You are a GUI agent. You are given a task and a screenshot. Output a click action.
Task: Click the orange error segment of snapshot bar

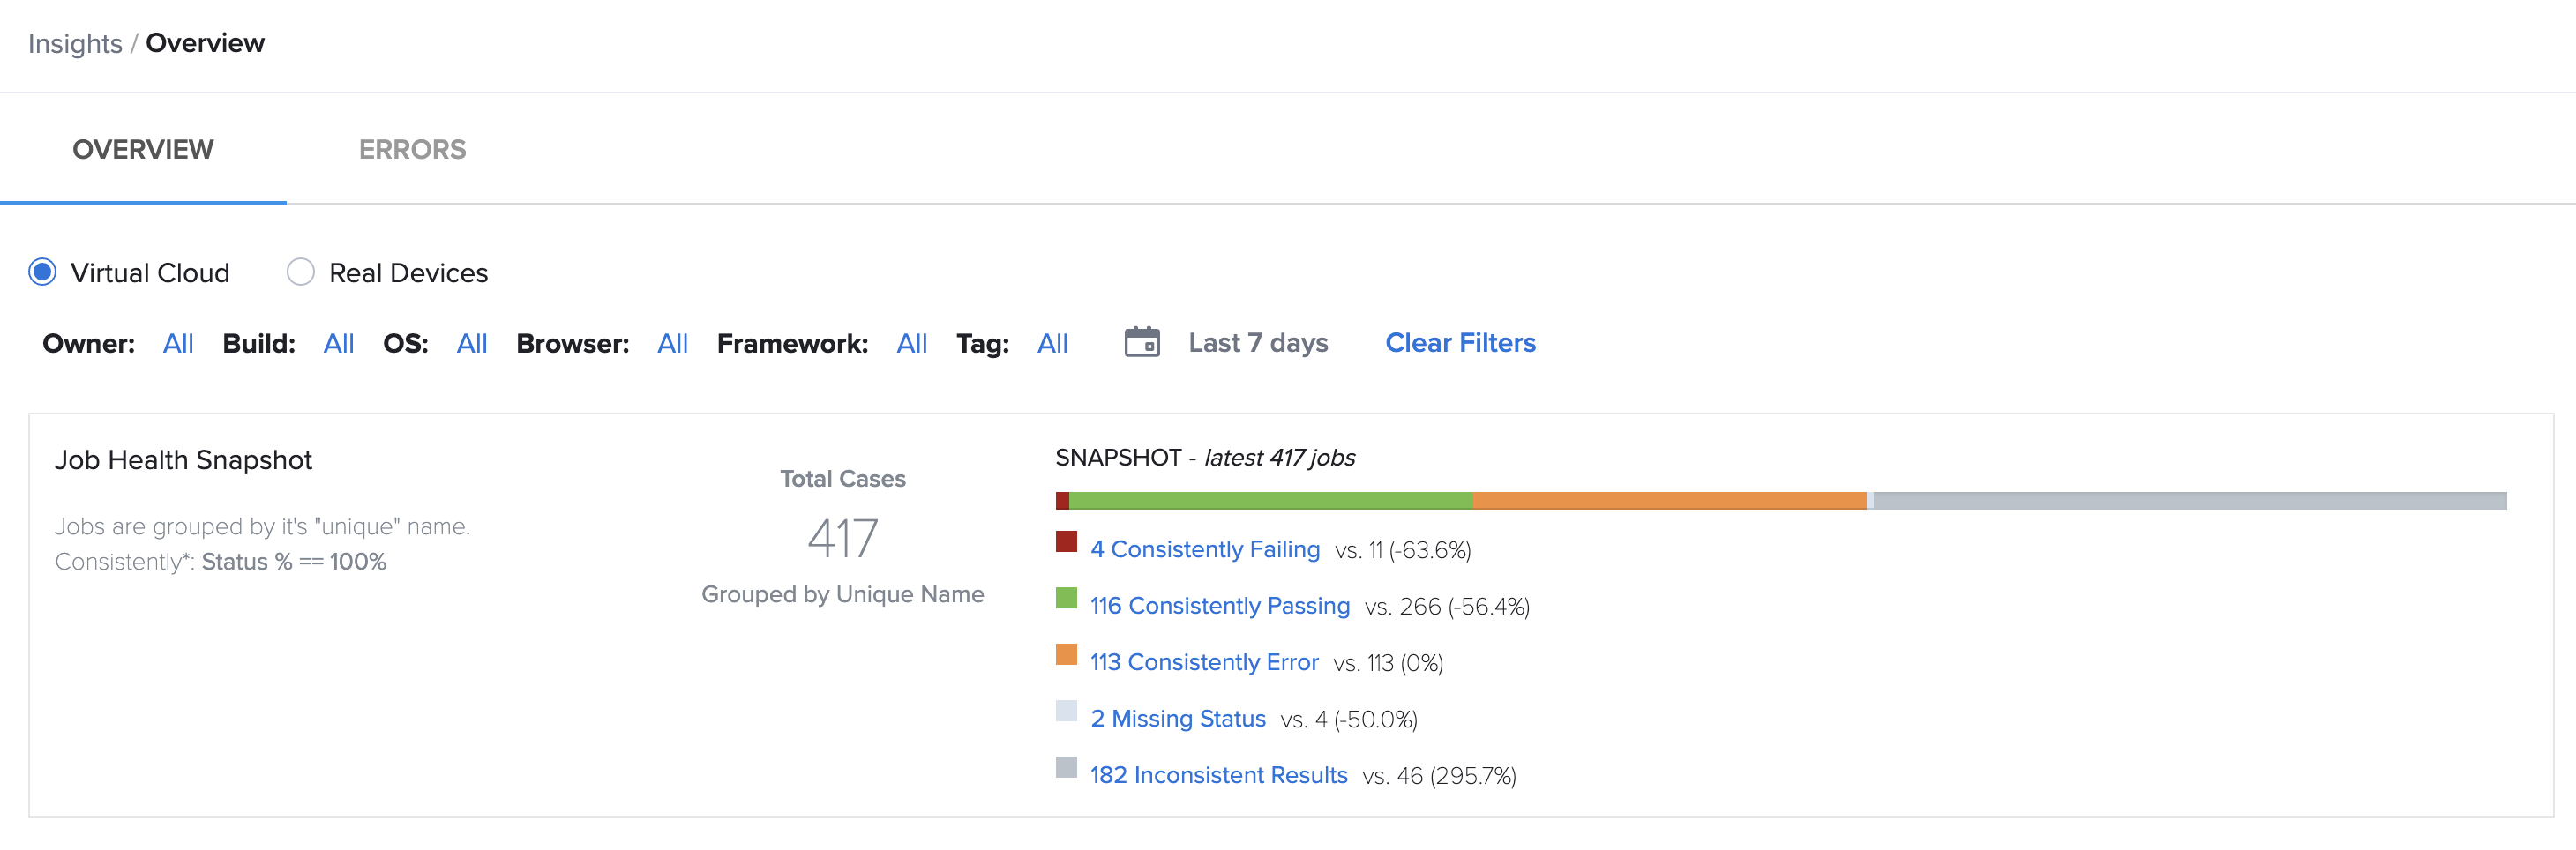1669,500
